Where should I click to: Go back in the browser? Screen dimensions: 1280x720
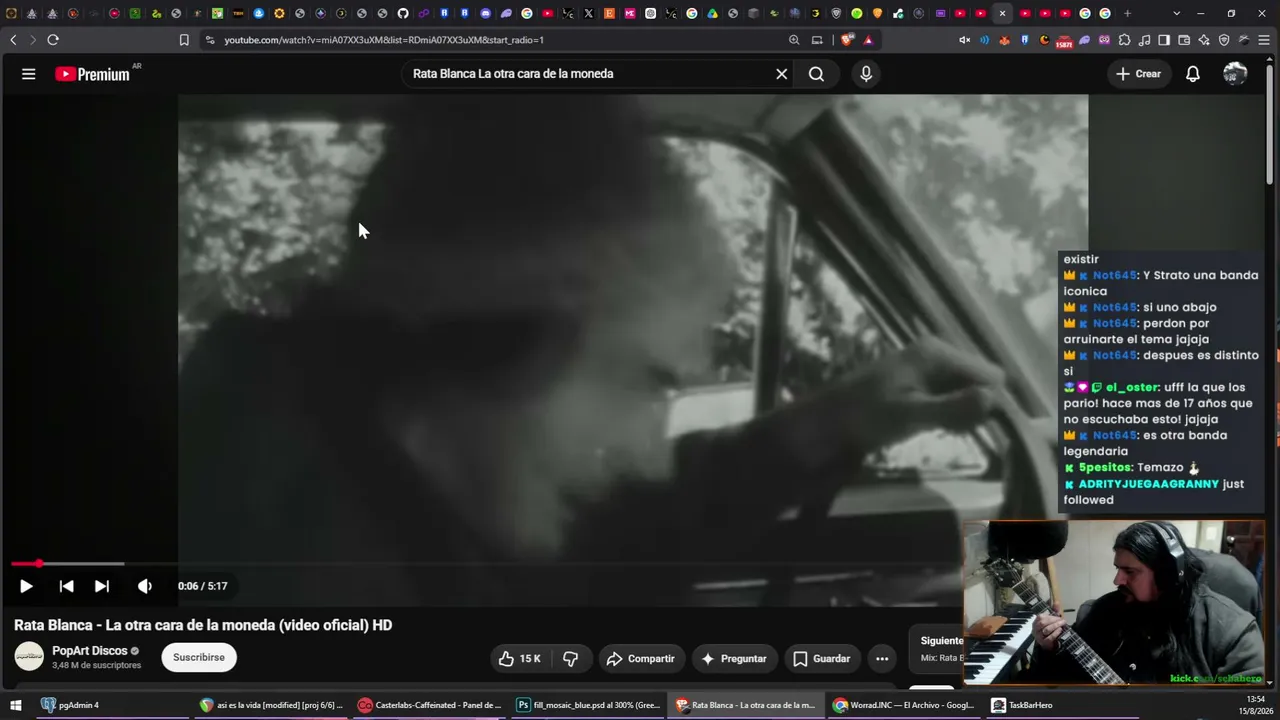13,40
